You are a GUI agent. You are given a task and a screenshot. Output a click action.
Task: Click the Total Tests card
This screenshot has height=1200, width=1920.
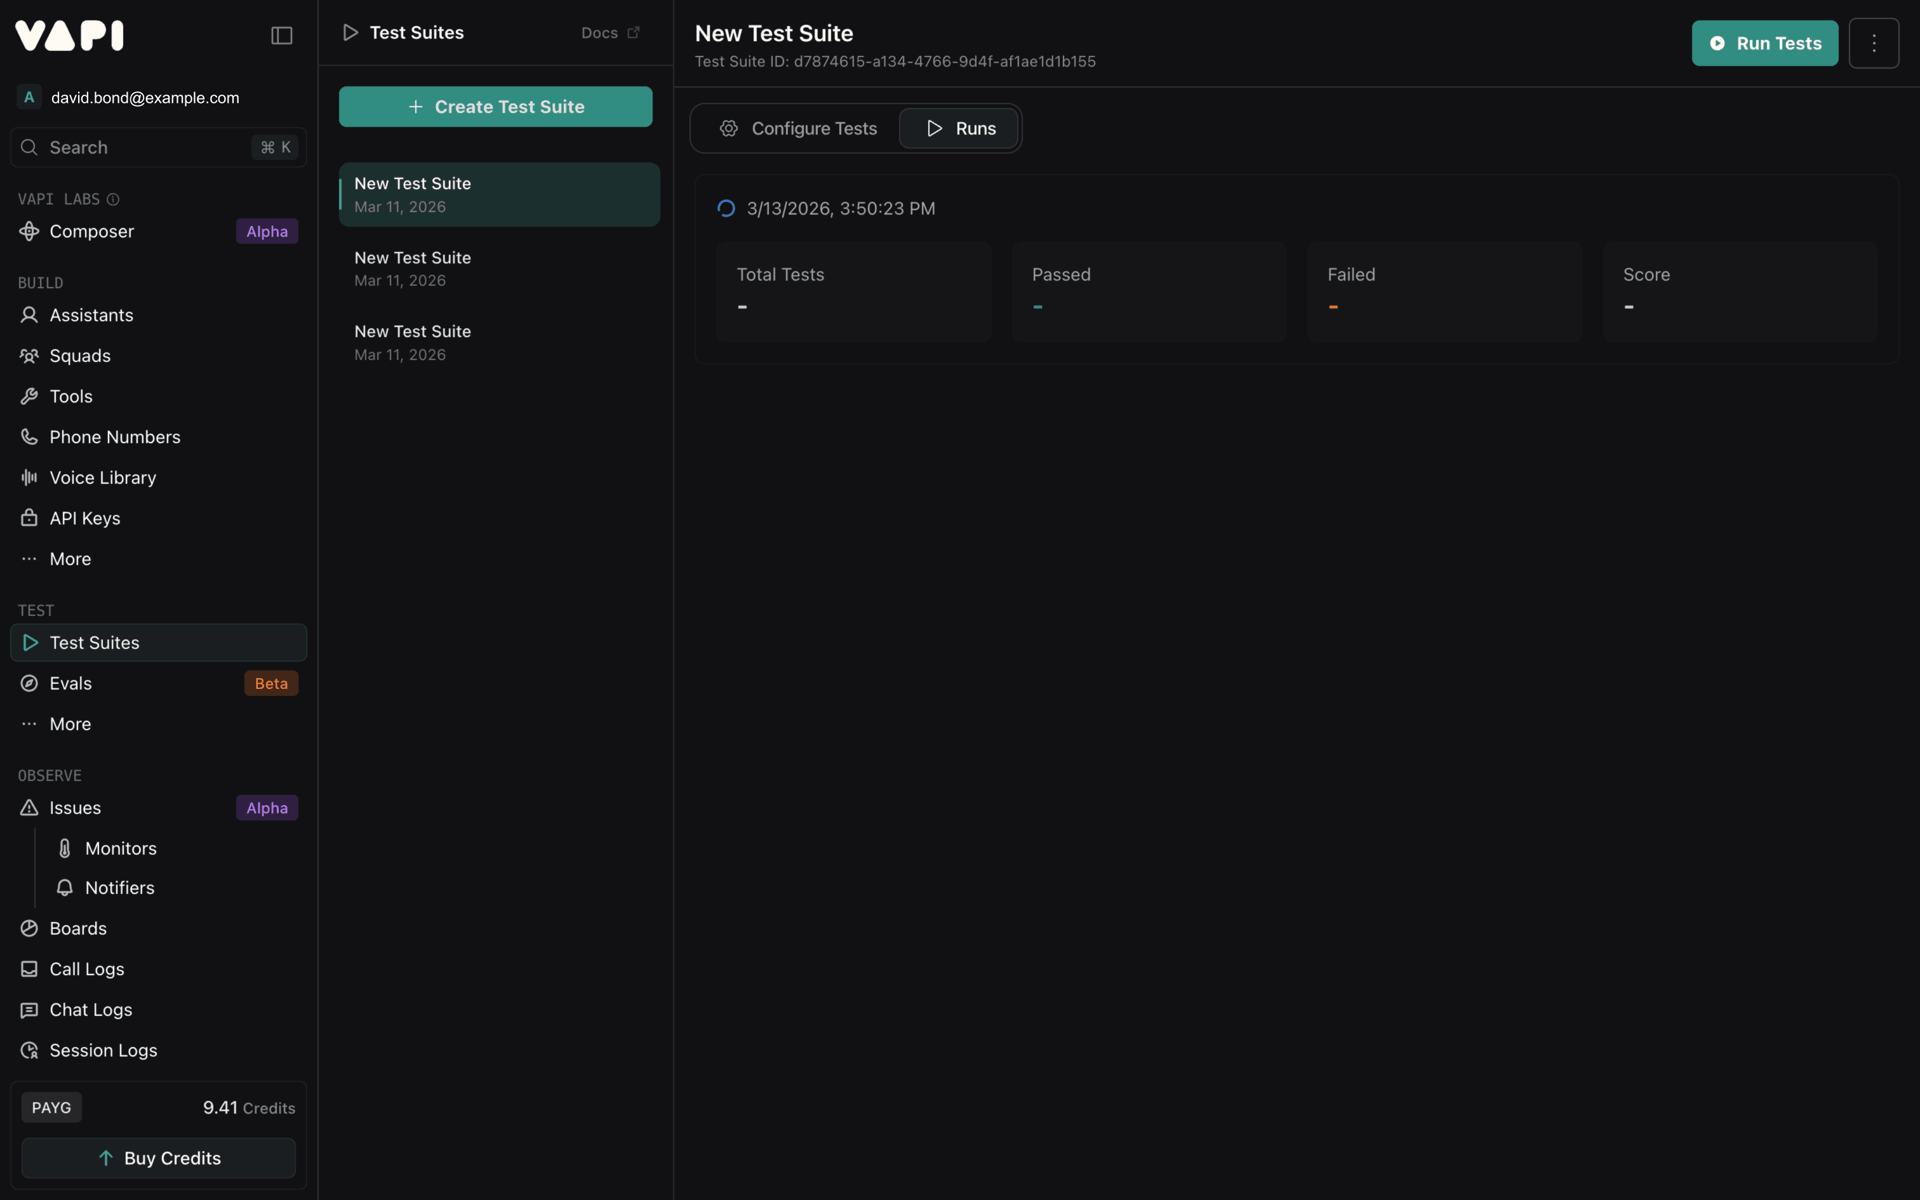click(x=853, y=291)
